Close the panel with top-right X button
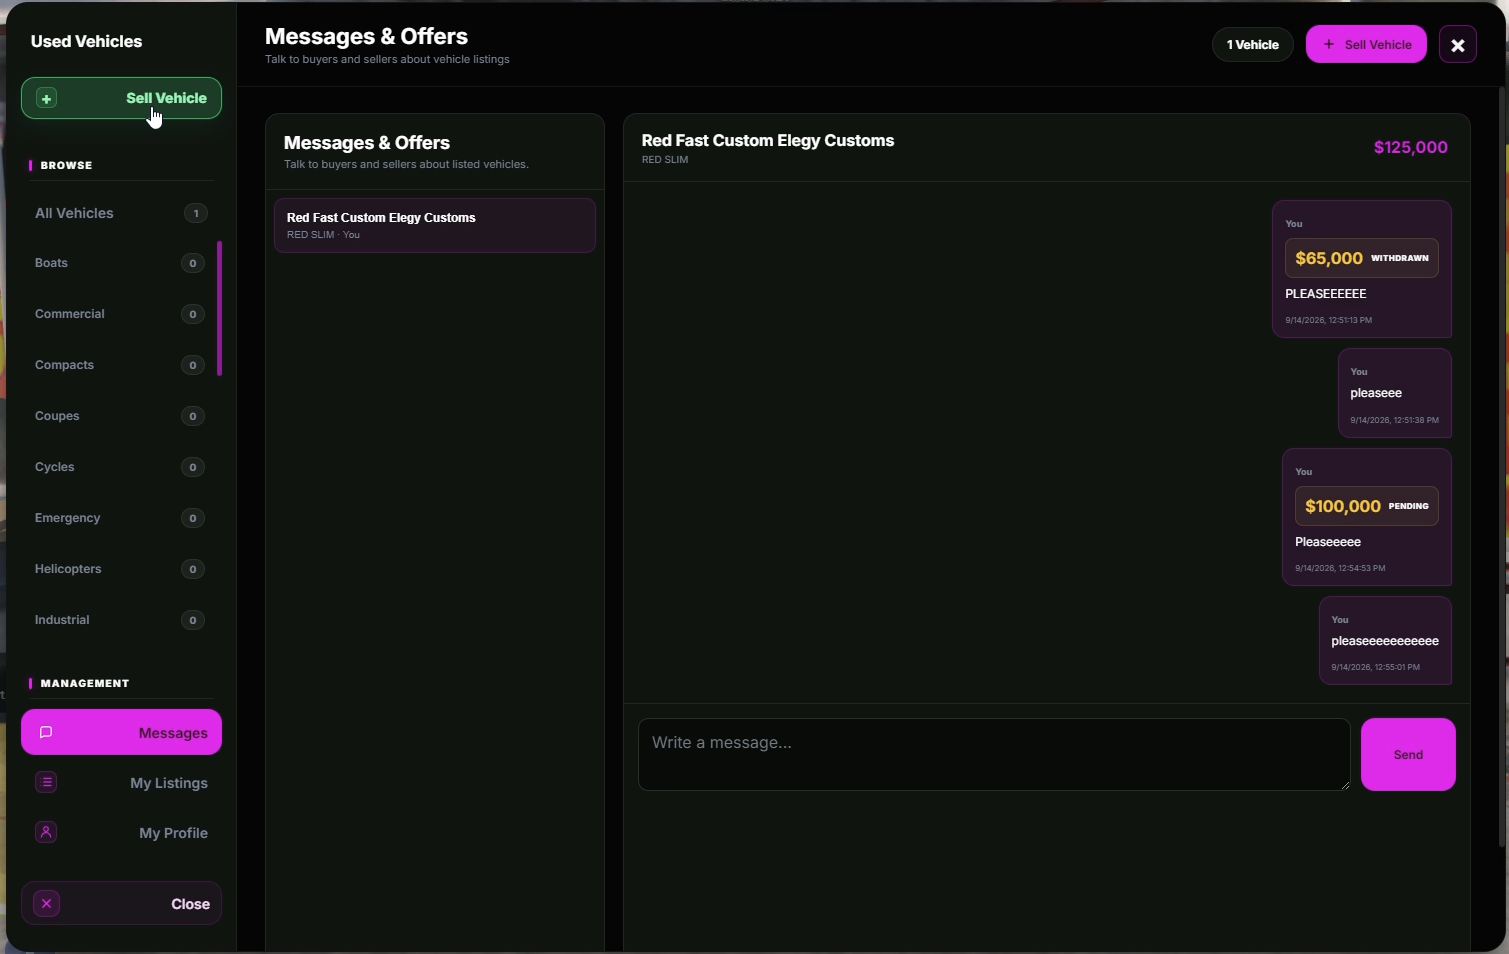The width and height of the screenshot is (1509, 954). coord(1457,45)
